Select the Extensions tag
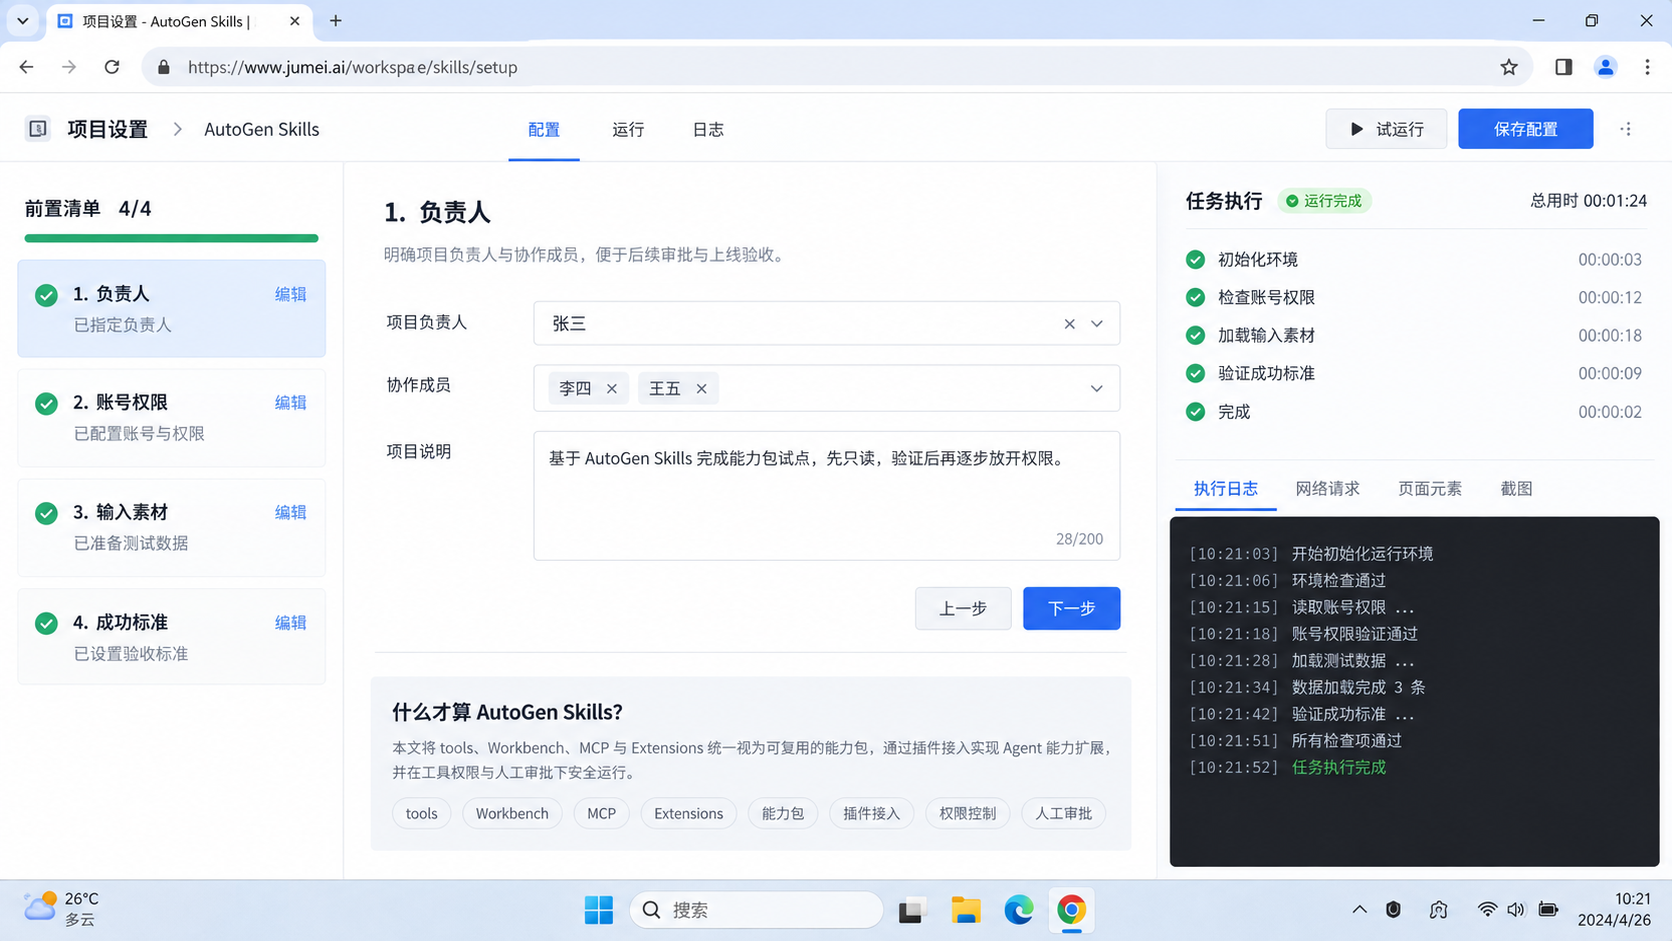This screenshot has width=1672, height=941. (x=688, y=813)
